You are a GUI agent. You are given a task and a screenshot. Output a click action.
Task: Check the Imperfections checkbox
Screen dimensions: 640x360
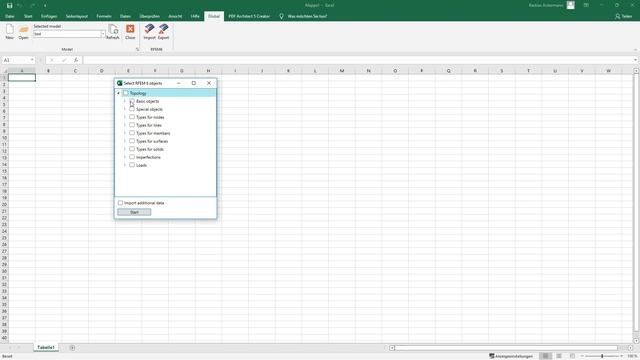132,157
